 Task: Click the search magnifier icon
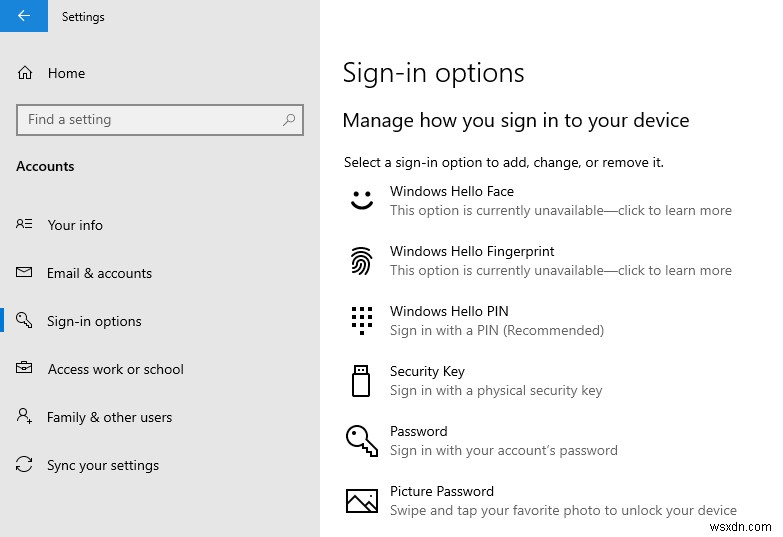click(x=289, y=119)
